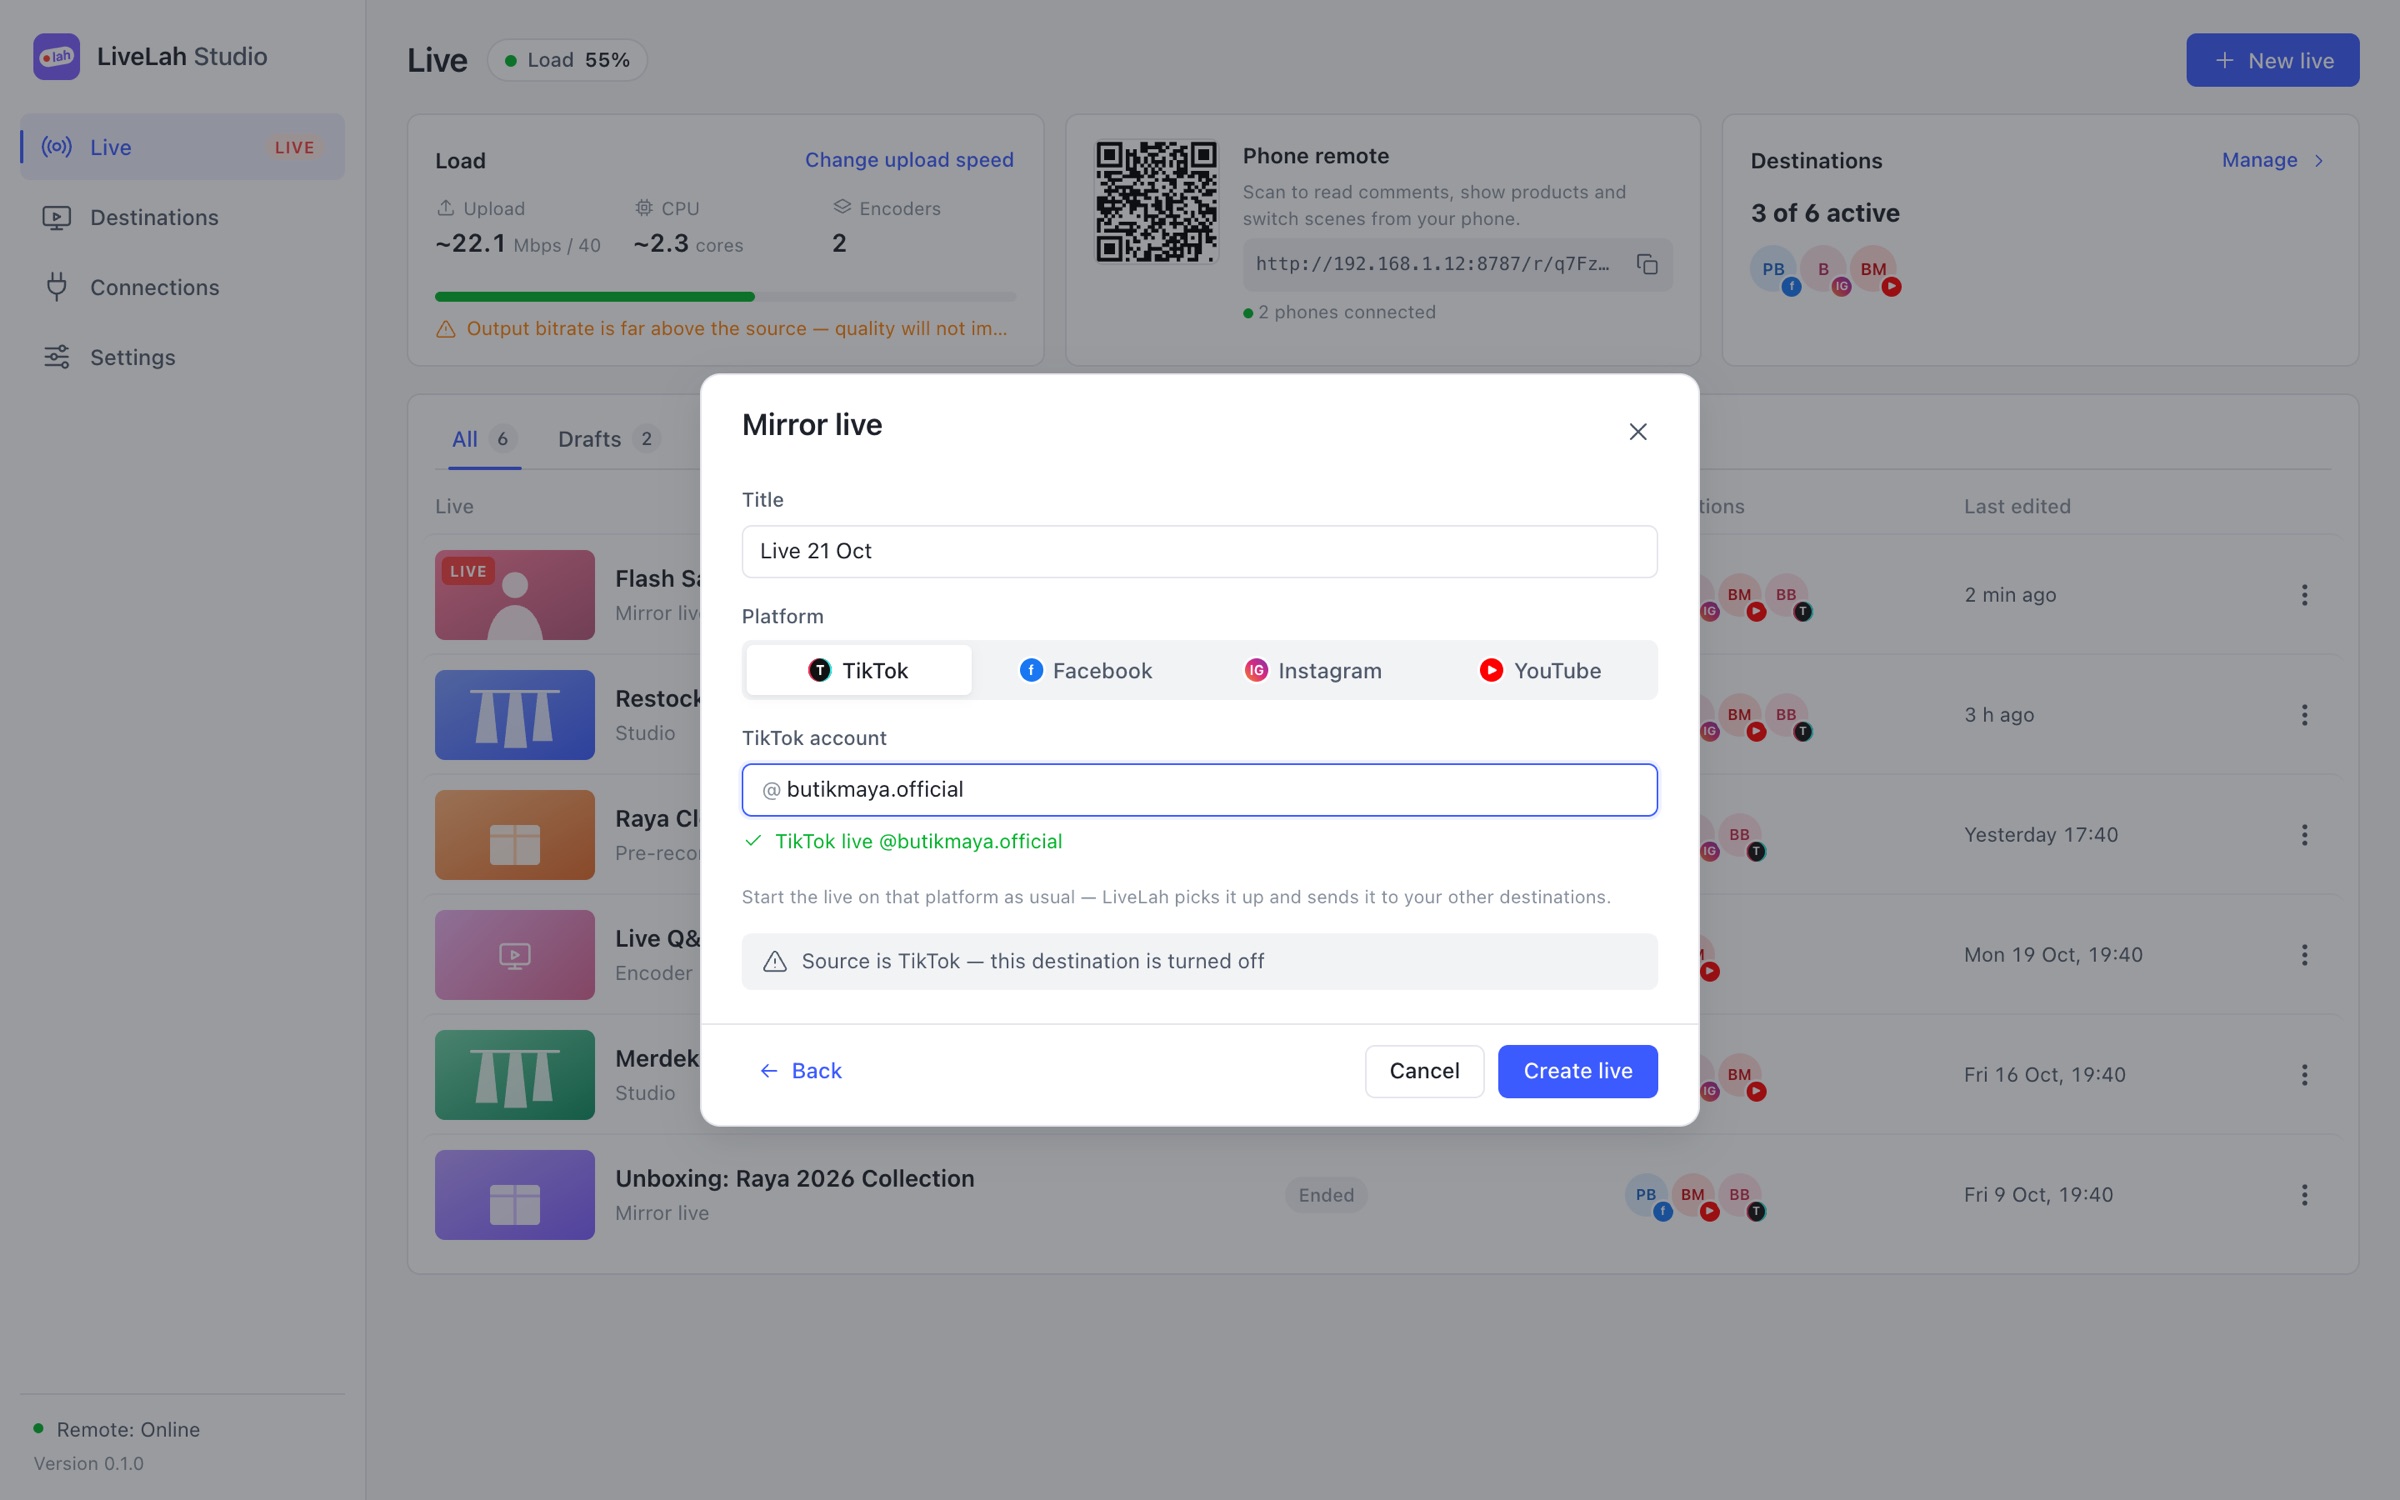2400x1500 pixels.
Task: Open the Restock row thumbnail
Action: (x=514, y=715)
